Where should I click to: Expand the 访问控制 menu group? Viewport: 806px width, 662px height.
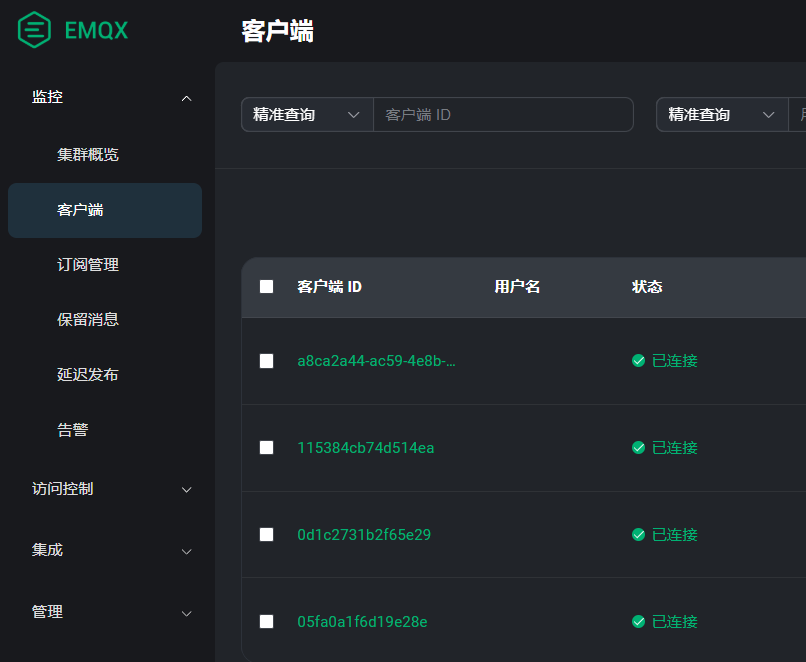tap(186, 490)
